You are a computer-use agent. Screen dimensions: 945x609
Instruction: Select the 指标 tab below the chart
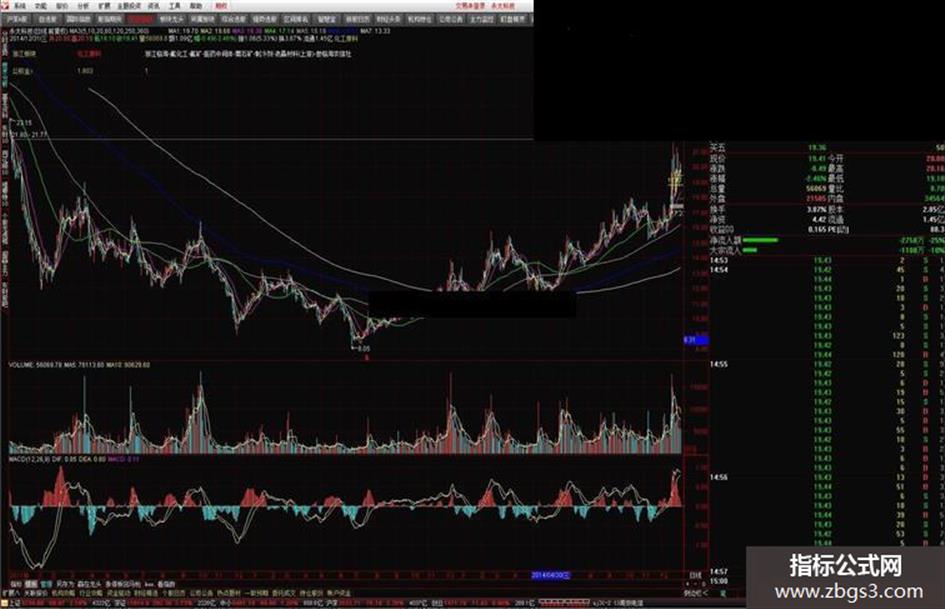pos(16,584)
